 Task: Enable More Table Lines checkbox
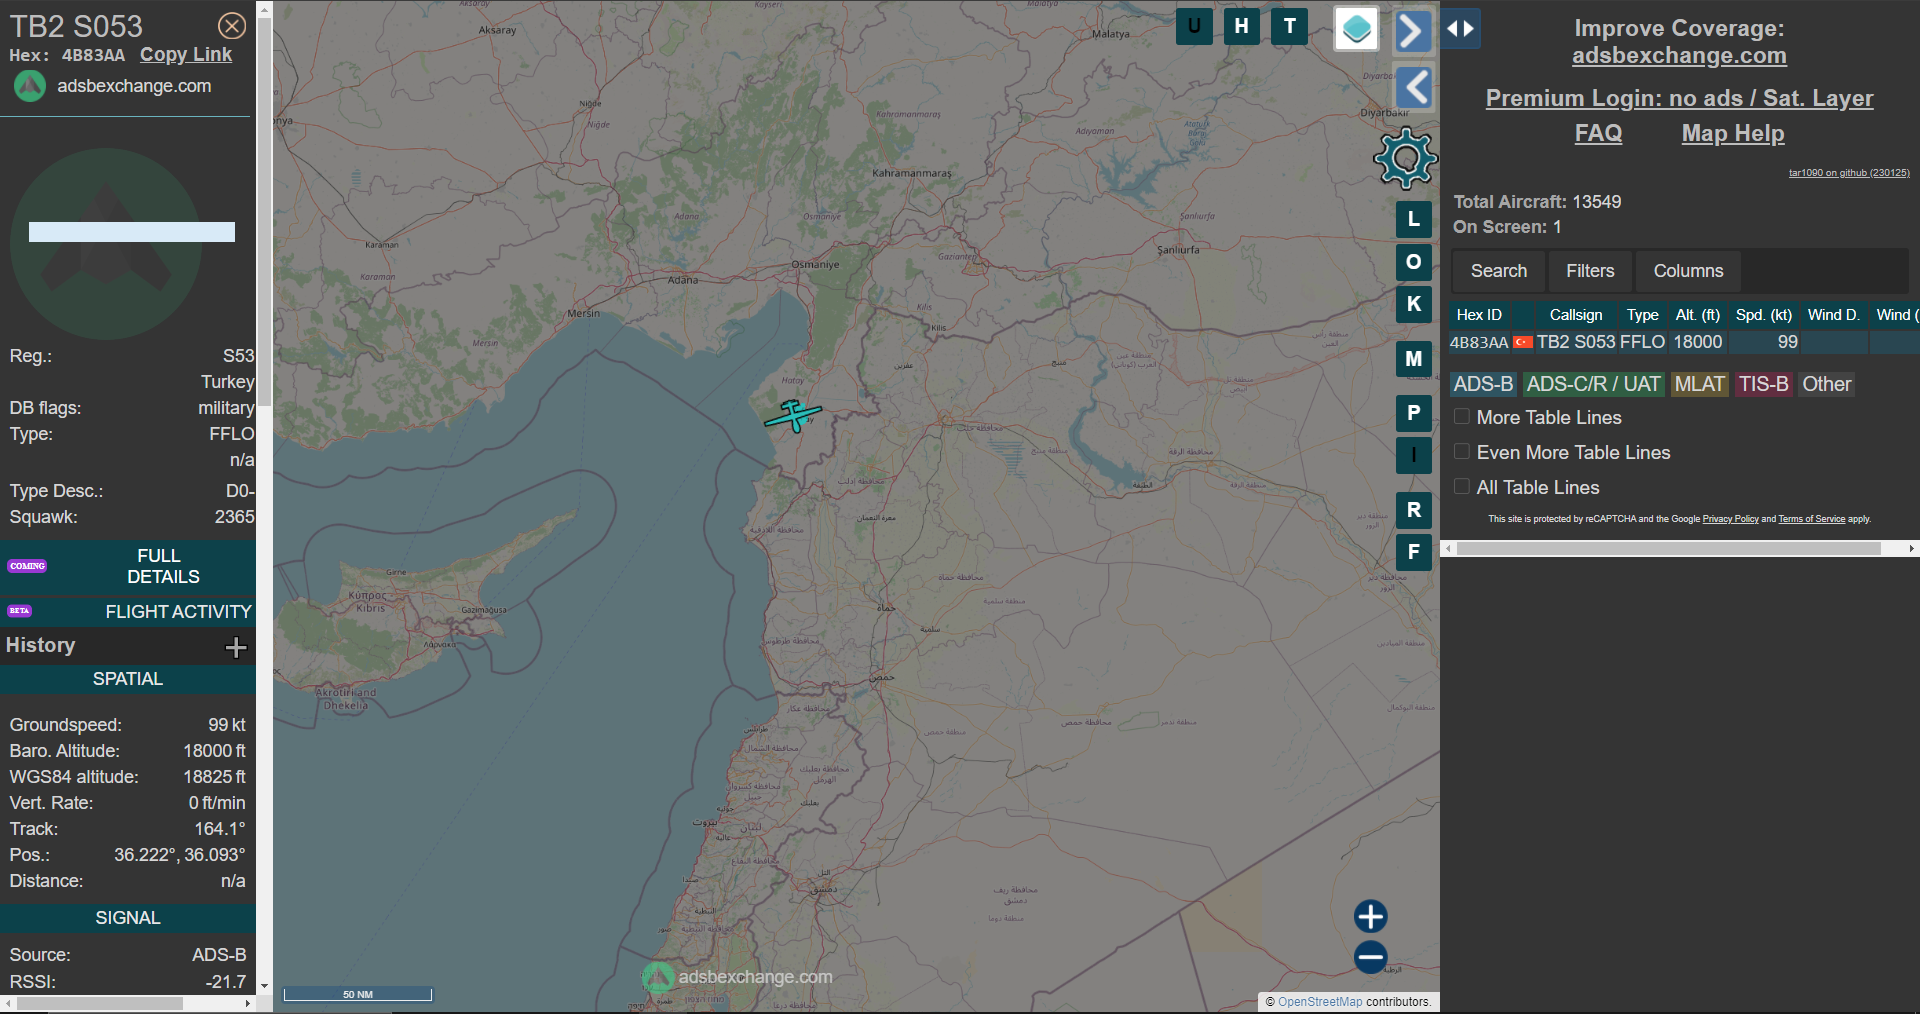(1462, 417)
